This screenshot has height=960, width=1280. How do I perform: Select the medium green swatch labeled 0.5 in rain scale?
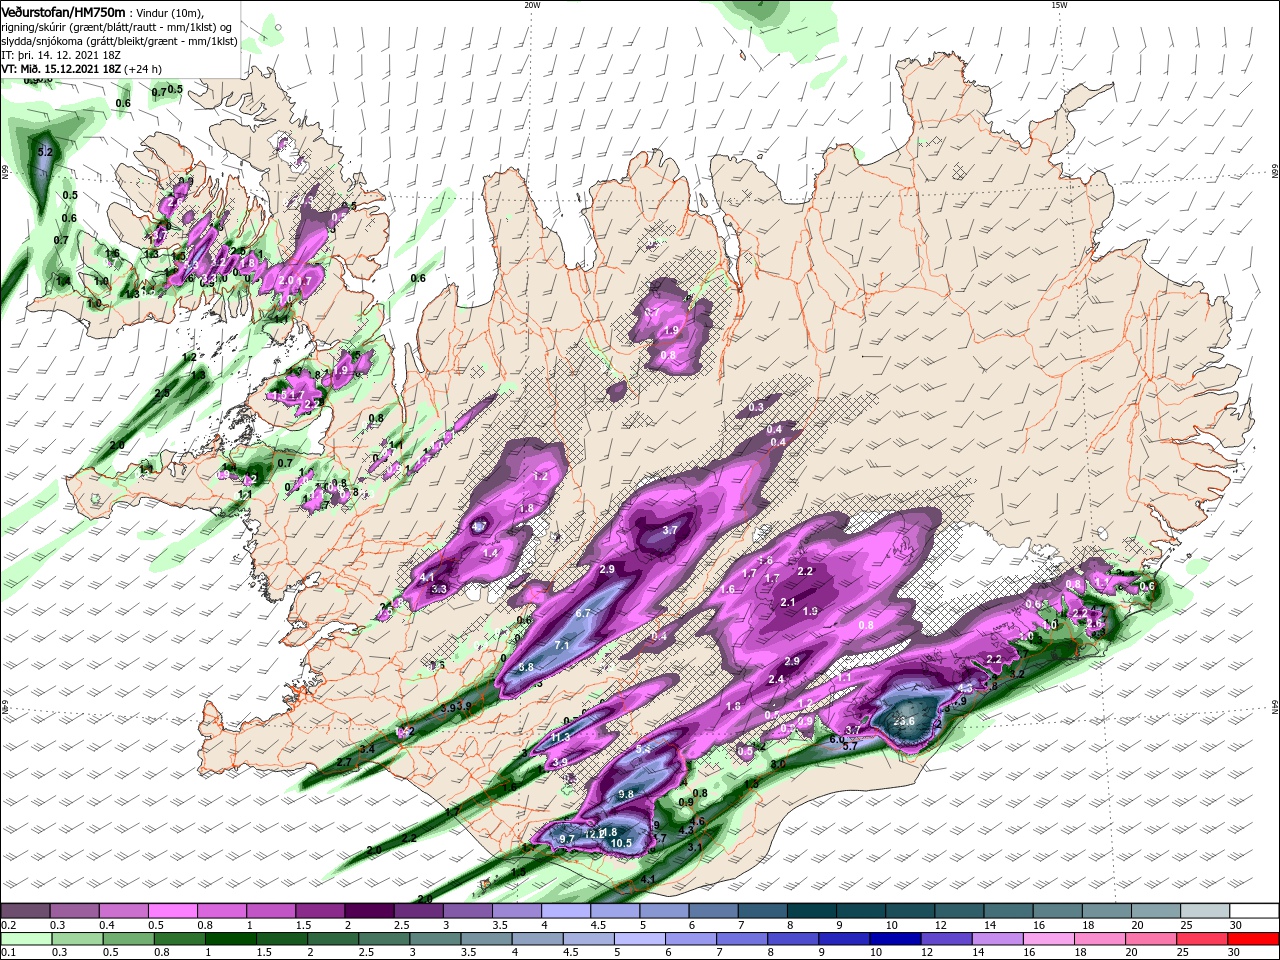click(x=127, y=939)
